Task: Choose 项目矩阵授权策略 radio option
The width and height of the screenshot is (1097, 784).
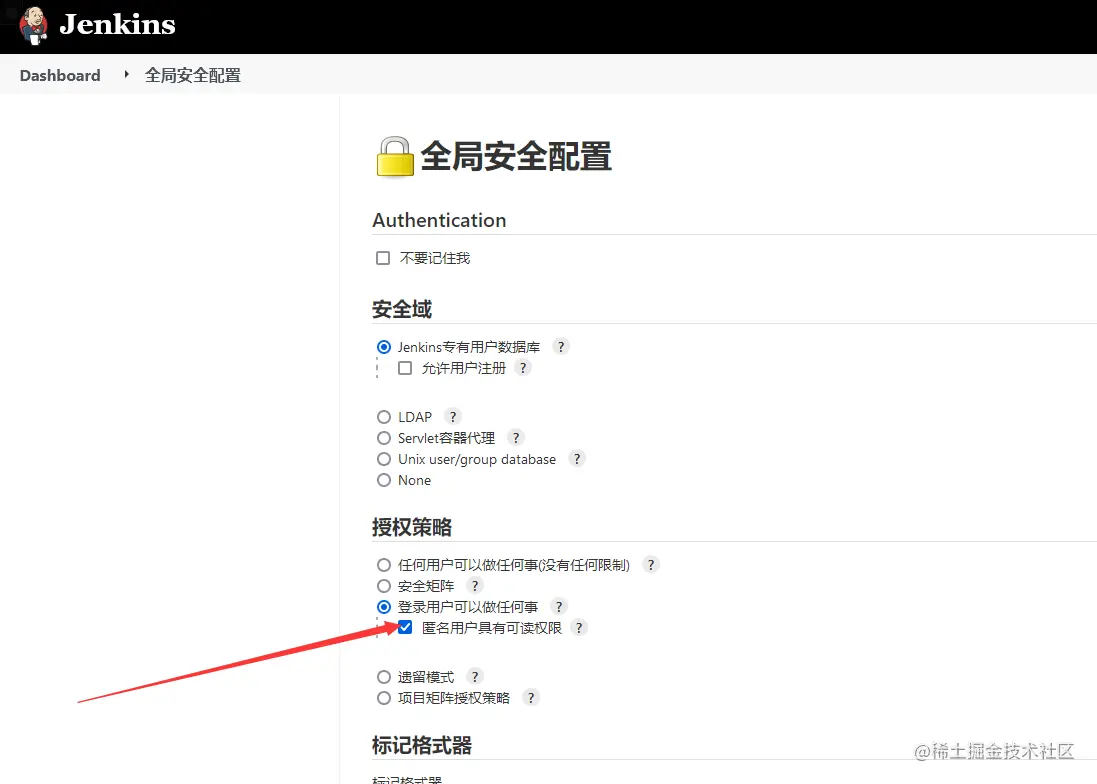Action: coord(383,697)
